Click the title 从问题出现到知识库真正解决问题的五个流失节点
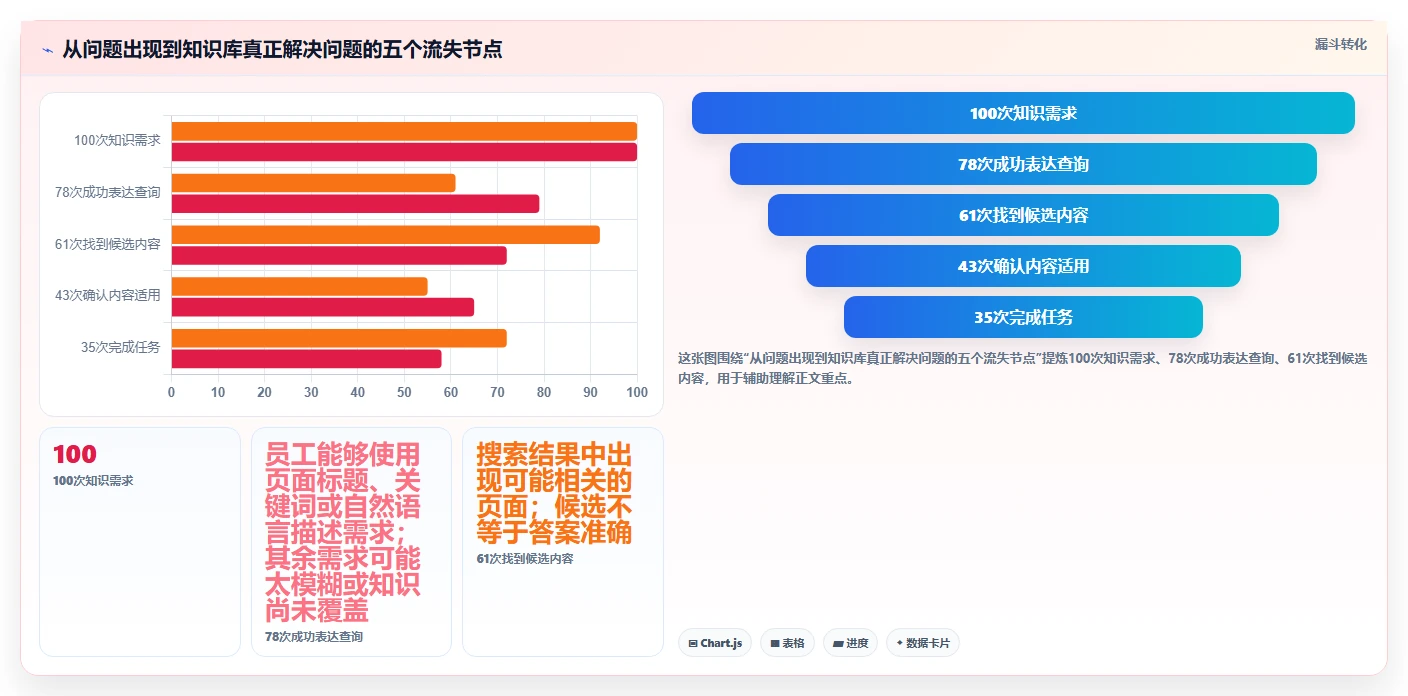This screenshot has height=696, width=1408. click(282, 49)
